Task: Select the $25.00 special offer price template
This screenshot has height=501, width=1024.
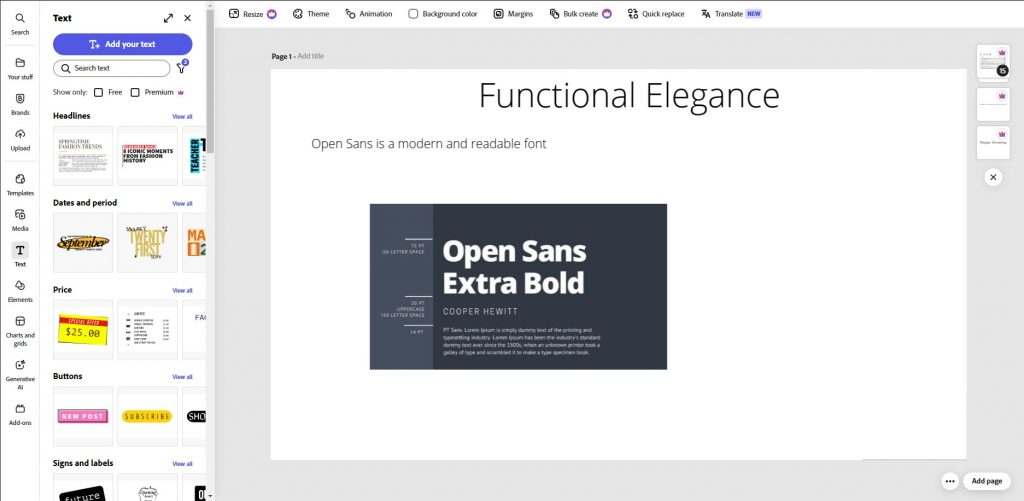Action: [83, 329]
